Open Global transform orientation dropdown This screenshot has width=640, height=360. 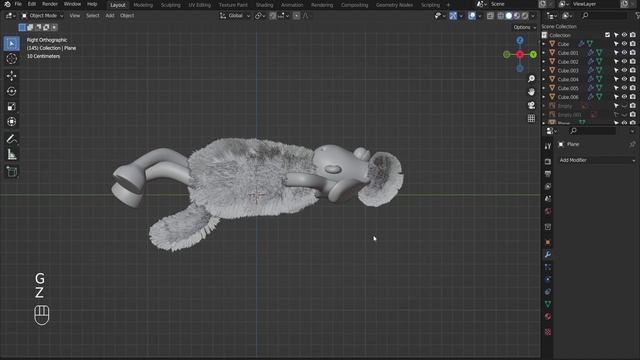point(235,16)
